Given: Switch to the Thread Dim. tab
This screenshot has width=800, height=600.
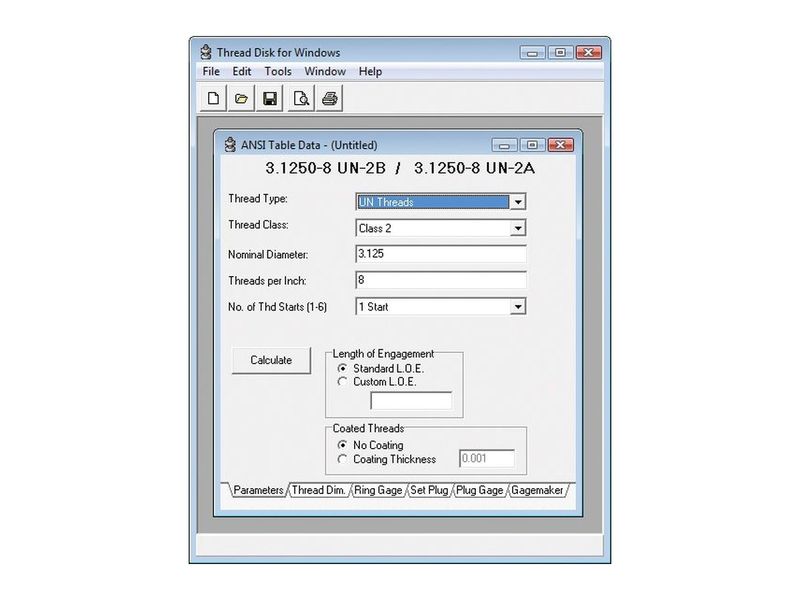Looking at the screenshot, I should pos(318,490).
